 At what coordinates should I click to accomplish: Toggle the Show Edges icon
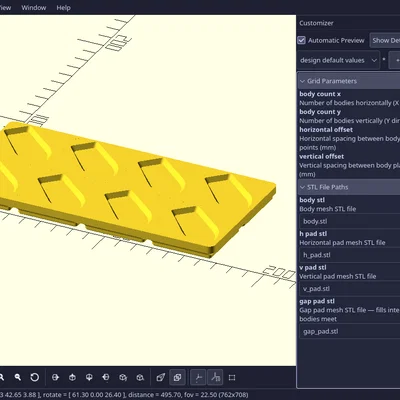(232, 377)
